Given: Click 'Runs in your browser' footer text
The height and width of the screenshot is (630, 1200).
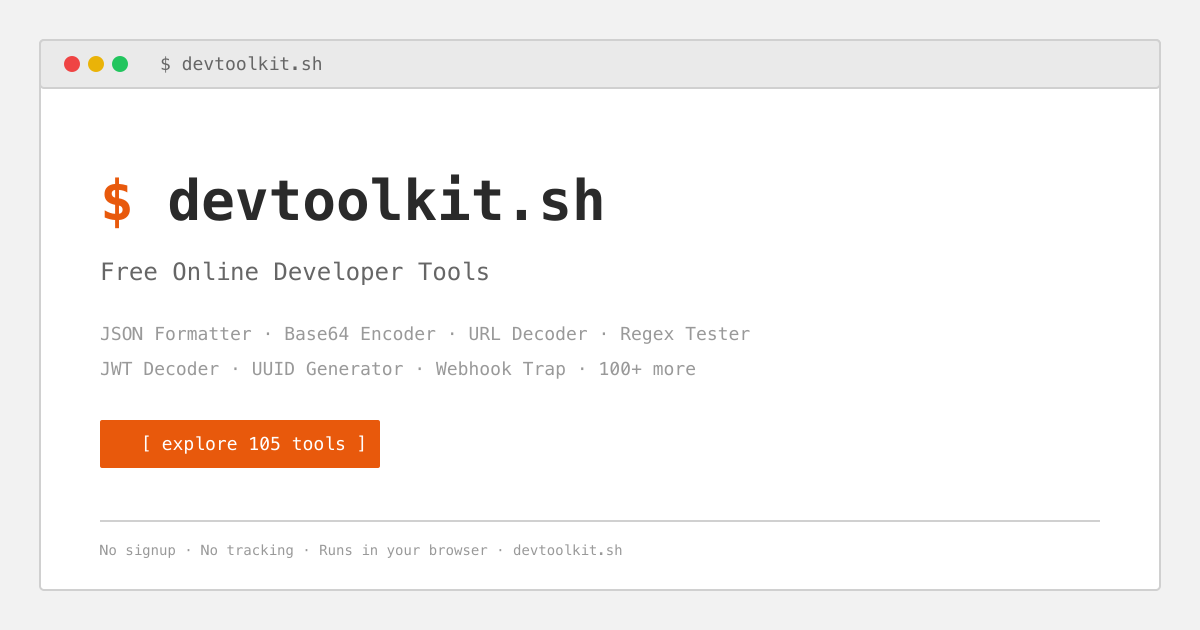Looking at the screenshot, I should point(402,550).
